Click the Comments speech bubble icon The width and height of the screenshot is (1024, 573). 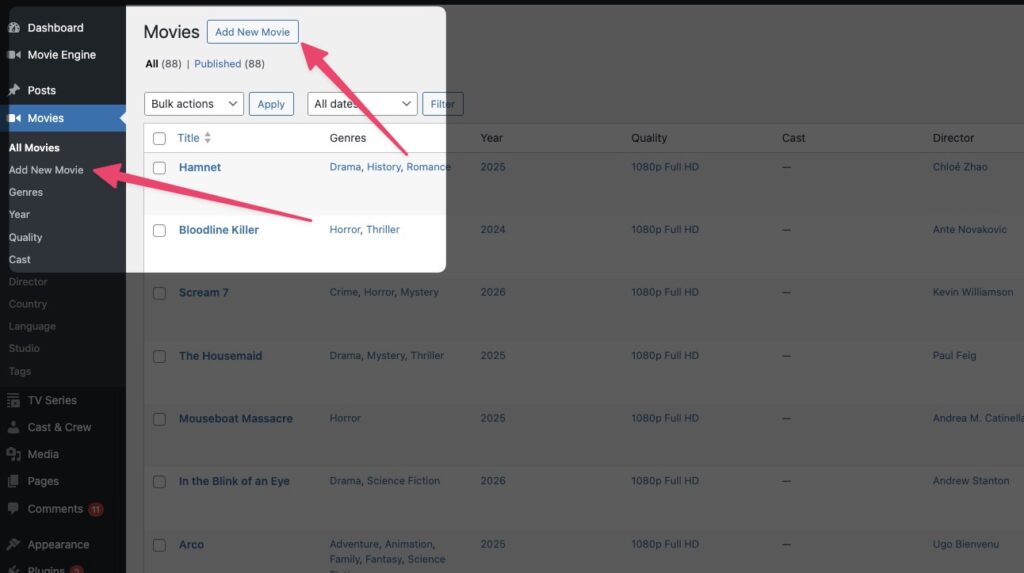[14, 509]
